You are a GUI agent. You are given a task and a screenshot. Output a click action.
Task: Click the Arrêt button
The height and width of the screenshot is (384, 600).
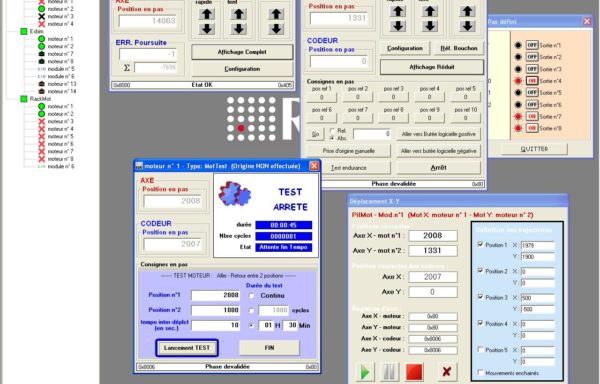coord(438,168)
